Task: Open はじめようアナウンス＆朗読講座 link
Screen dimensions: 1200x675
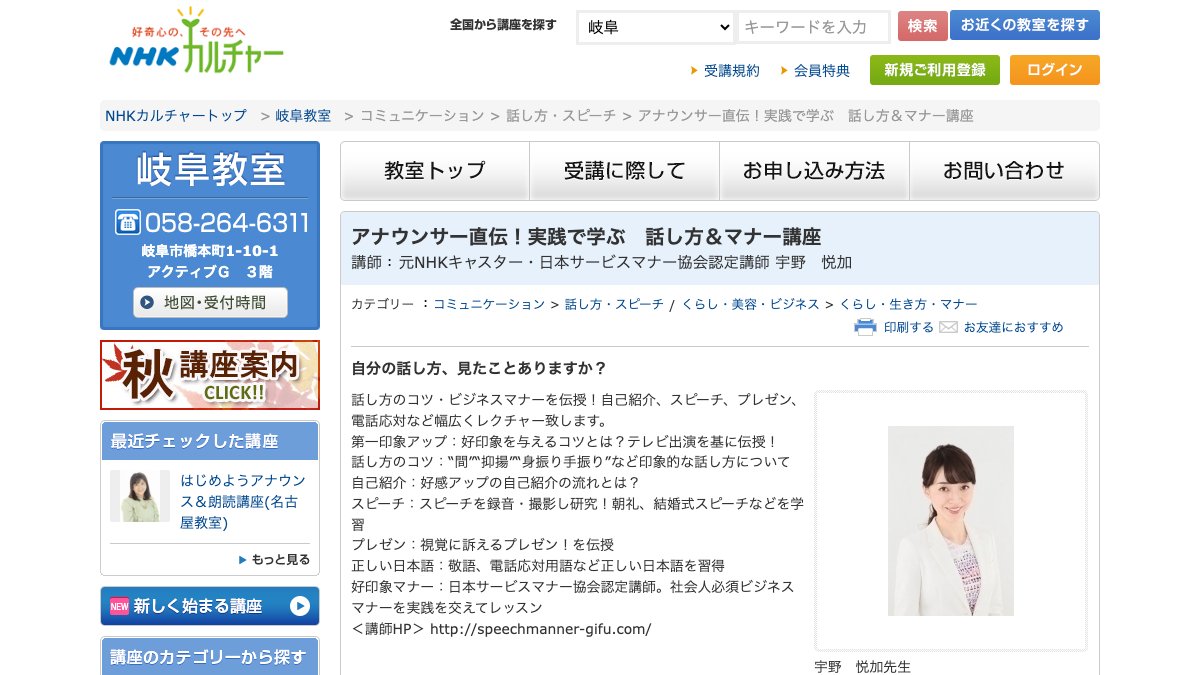Action: click(245, 501)
